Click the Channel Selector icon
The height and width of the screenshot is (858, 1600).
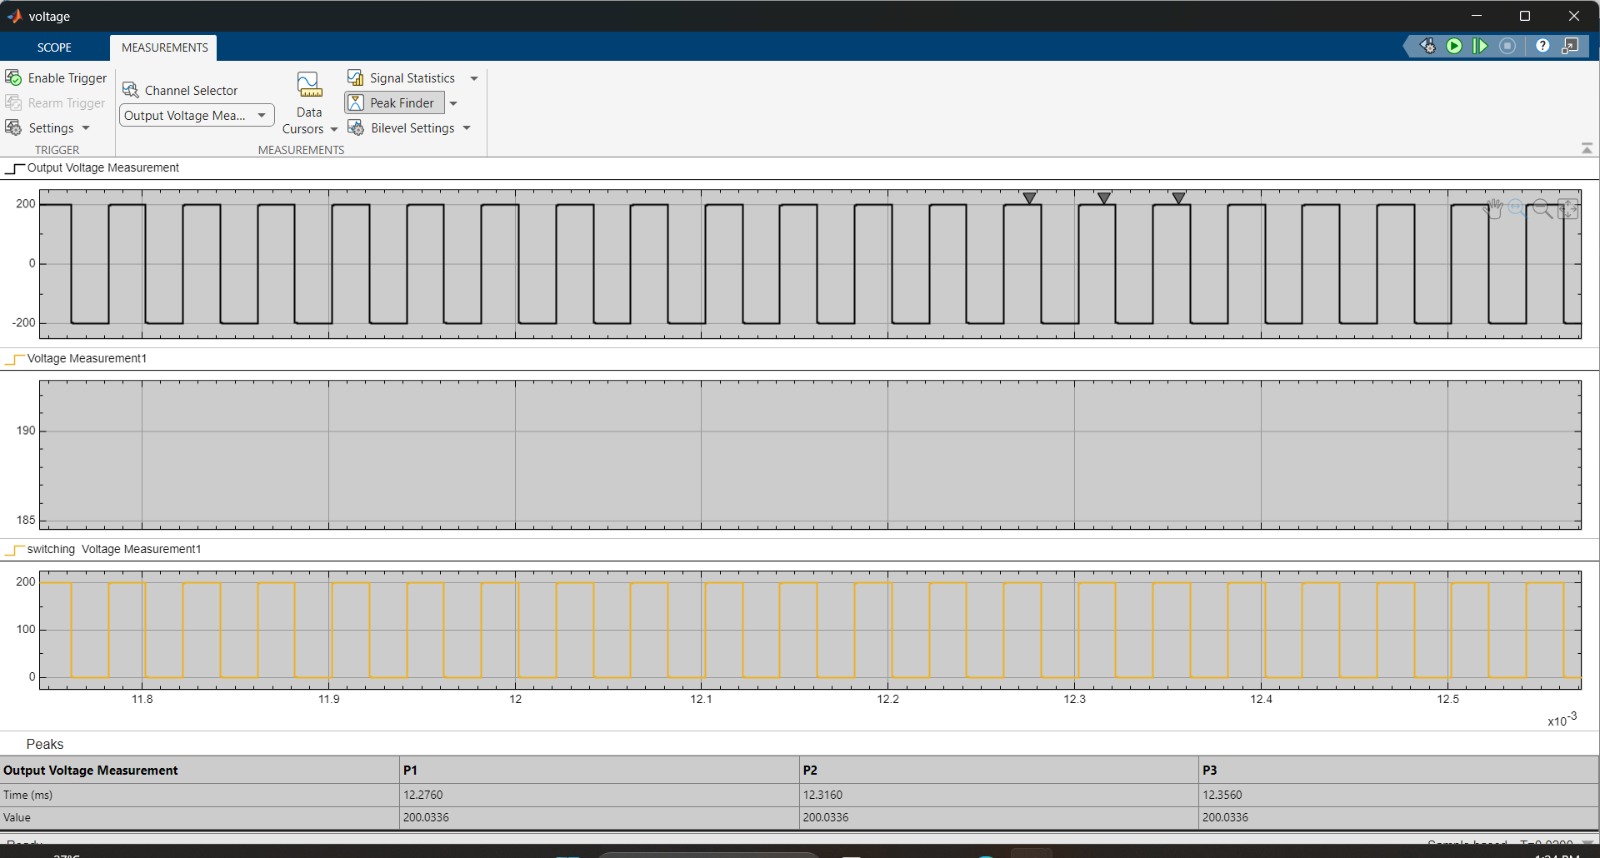click(130, 90)
